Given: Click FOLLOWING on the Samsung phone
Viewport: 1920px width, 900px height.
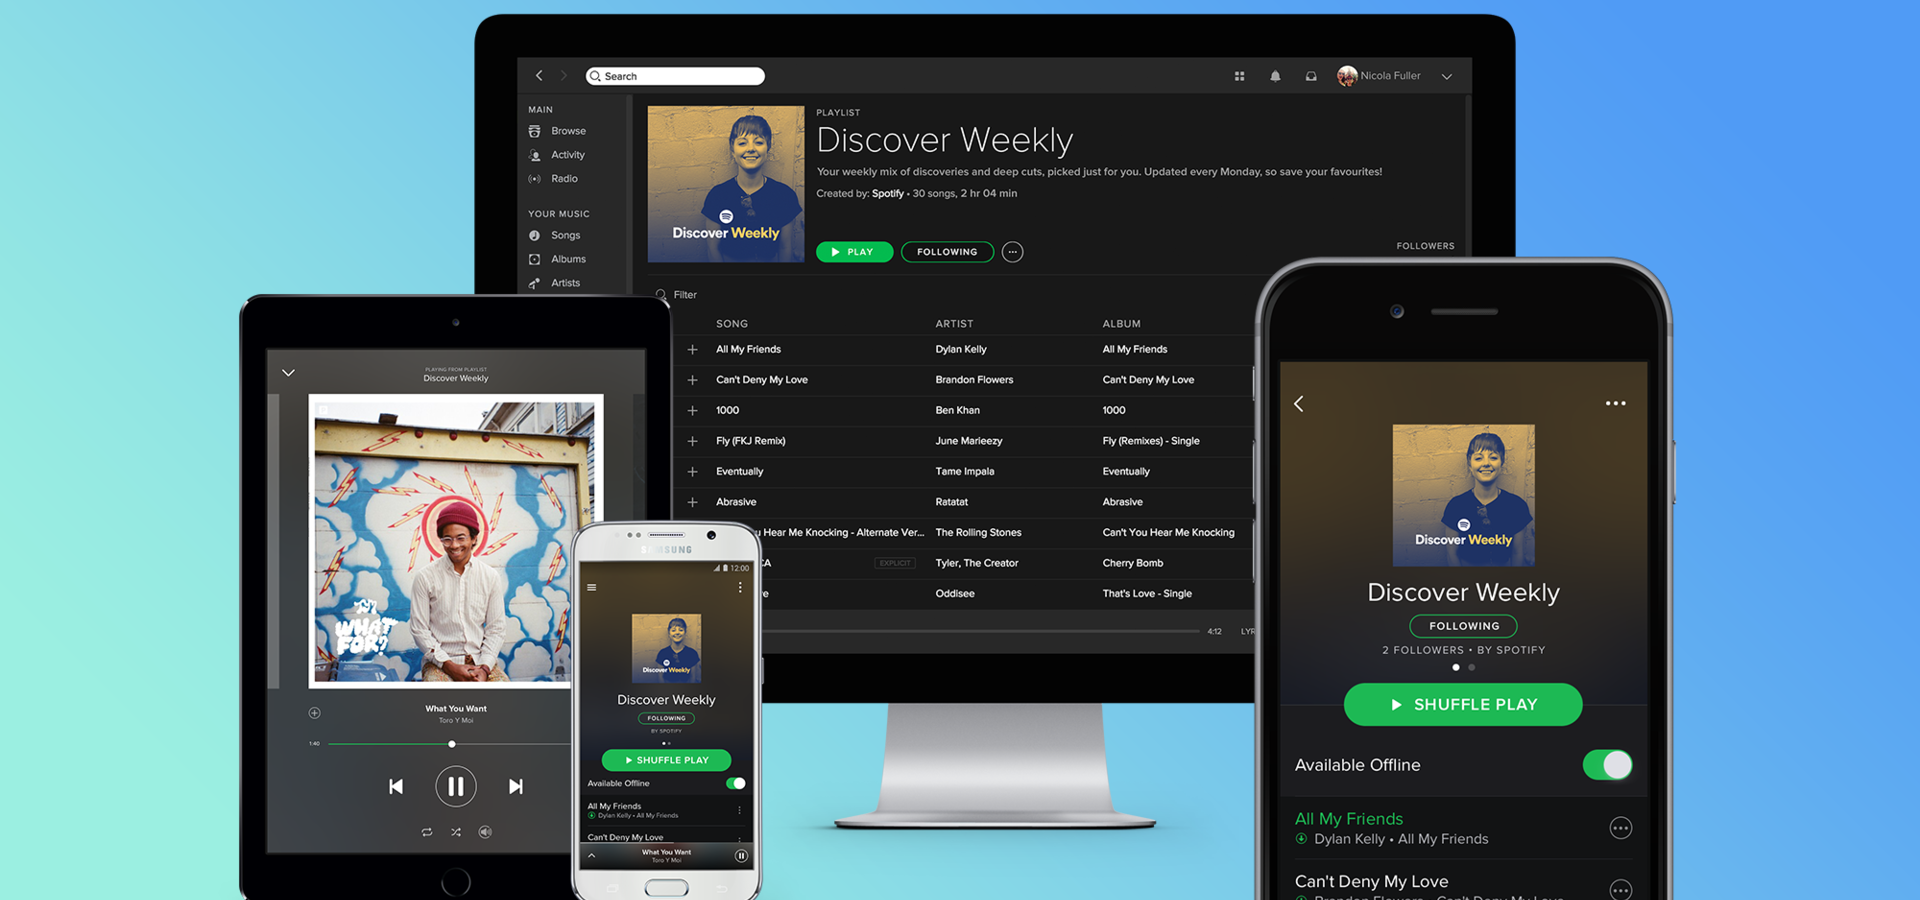Looking at the screenshot, I should pos(666,718).
